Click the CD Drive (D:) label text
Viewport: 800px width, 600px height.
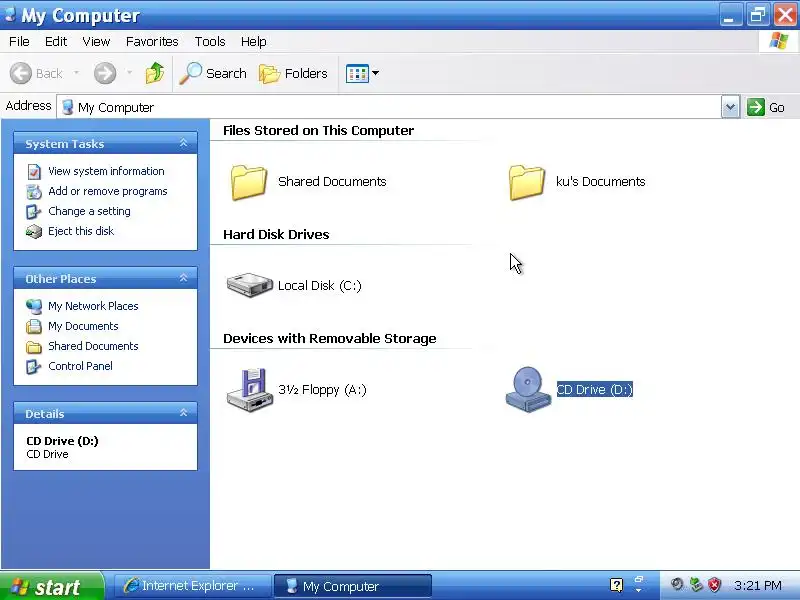pyautogui.click(x=594, y=389)
